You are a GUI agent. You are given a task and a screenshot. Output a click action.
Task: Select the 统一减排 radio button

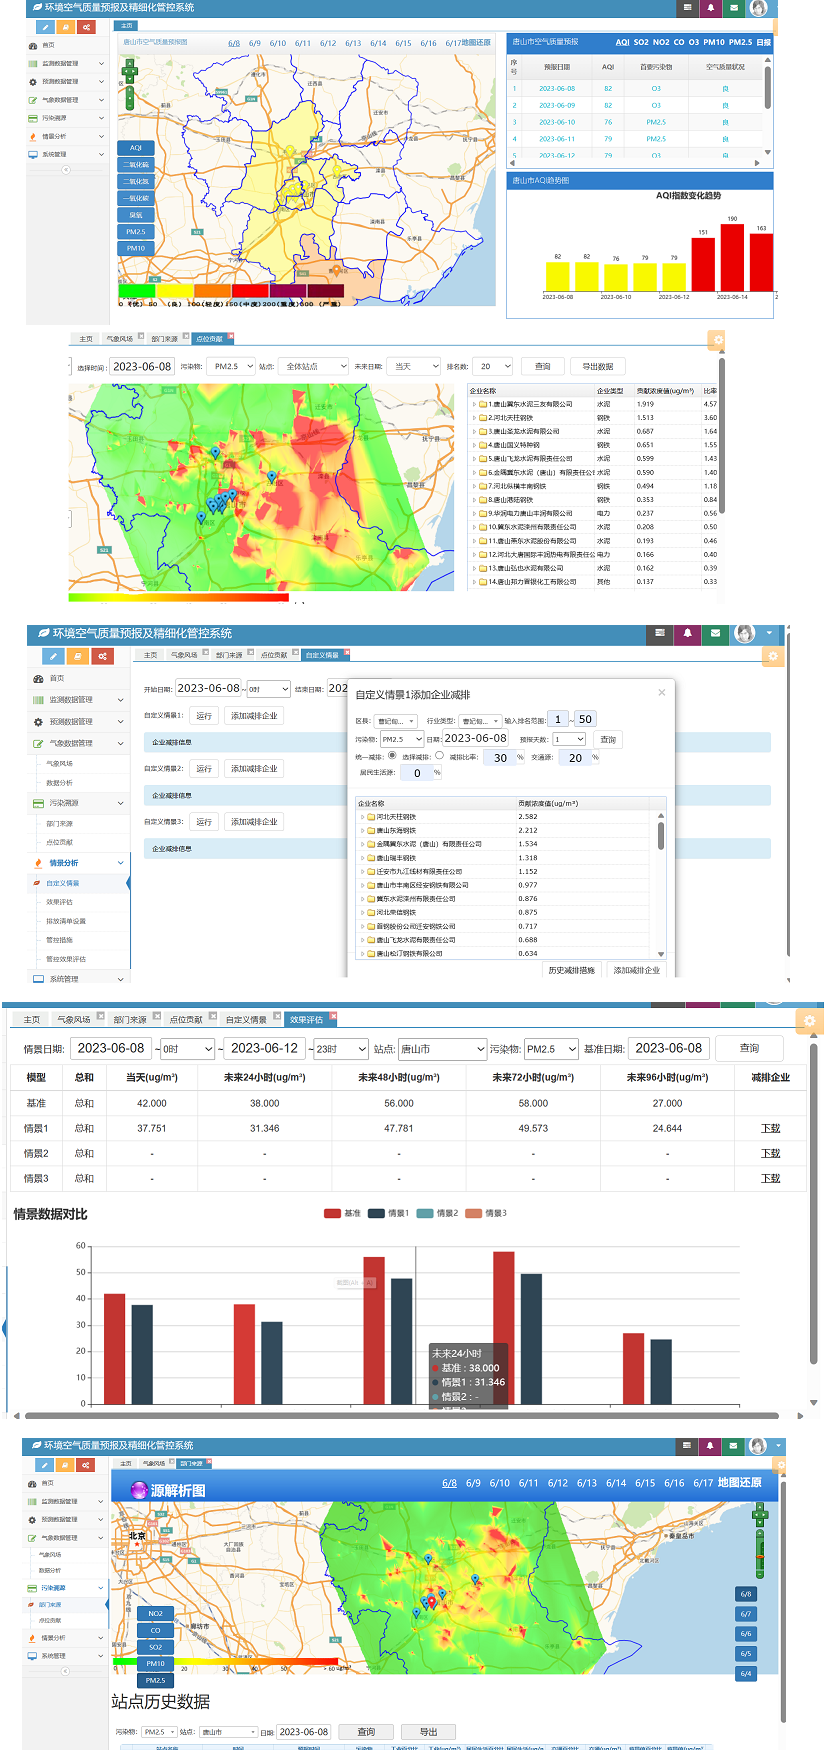(x=392, y=756)
